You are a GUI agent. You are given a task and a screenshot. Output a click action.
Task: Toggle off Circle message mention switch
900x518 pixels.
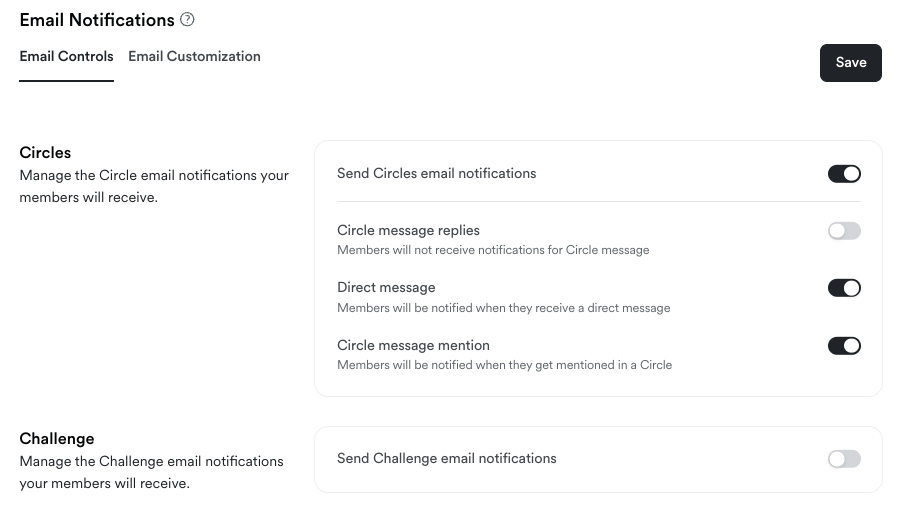pos(844,346)
